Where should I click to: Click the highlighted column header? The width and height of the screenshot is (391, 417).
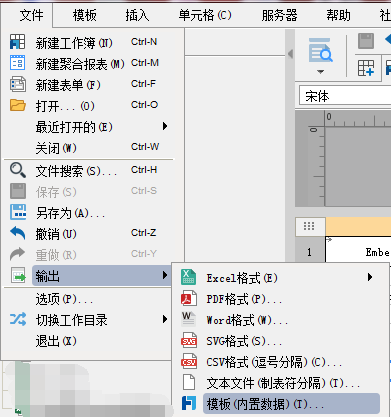pos(358,226)
